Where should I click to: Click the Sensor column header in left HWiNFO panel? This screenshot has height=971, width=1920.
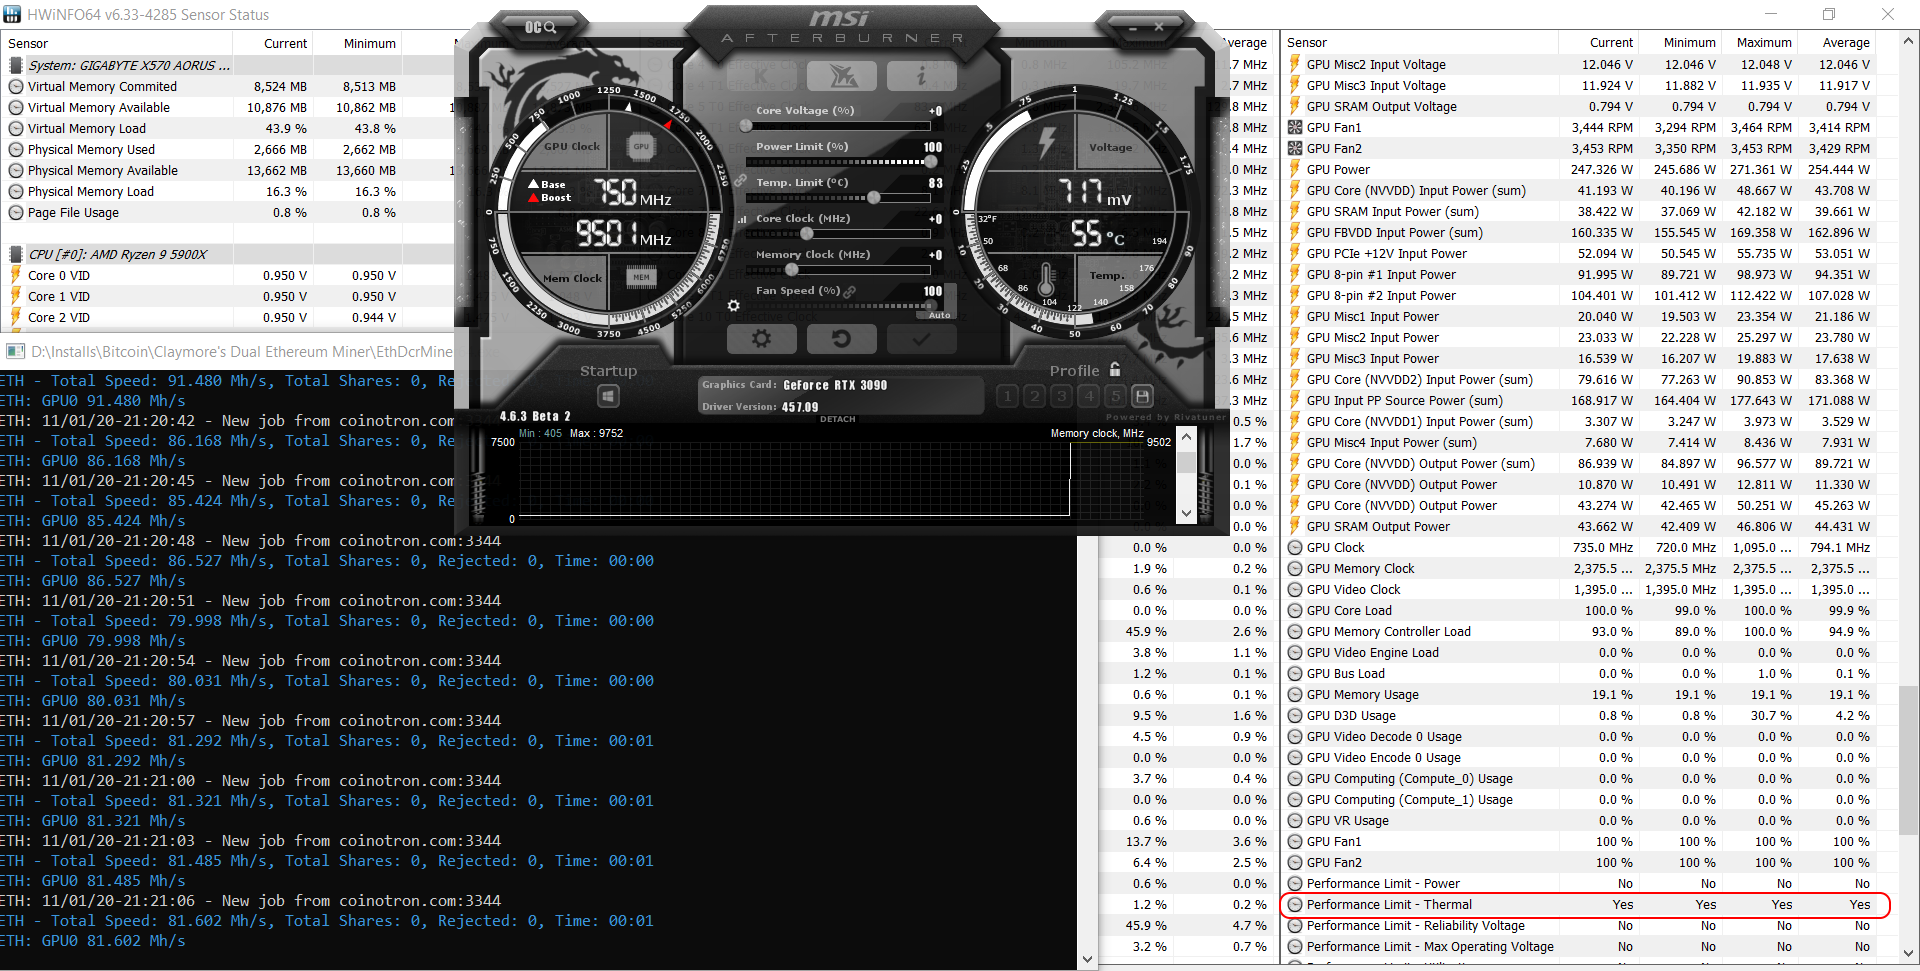tap(117, 43)
